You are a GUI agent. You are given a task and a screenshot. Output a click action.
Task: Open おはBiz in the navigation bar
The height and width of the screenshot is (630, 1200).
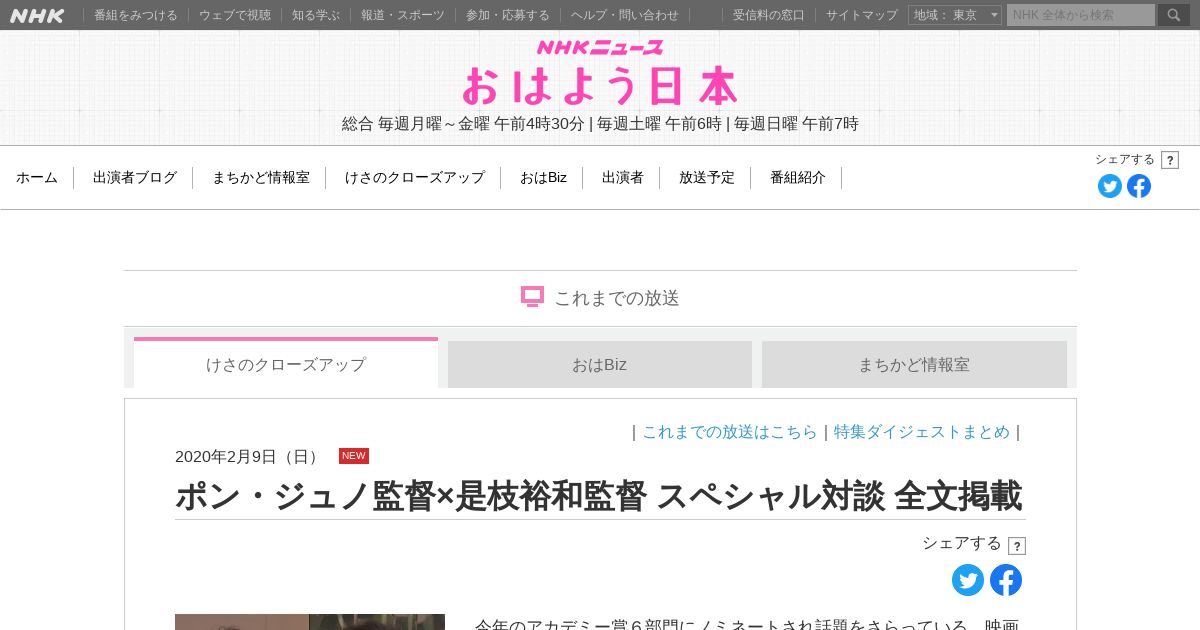(543, 177)
